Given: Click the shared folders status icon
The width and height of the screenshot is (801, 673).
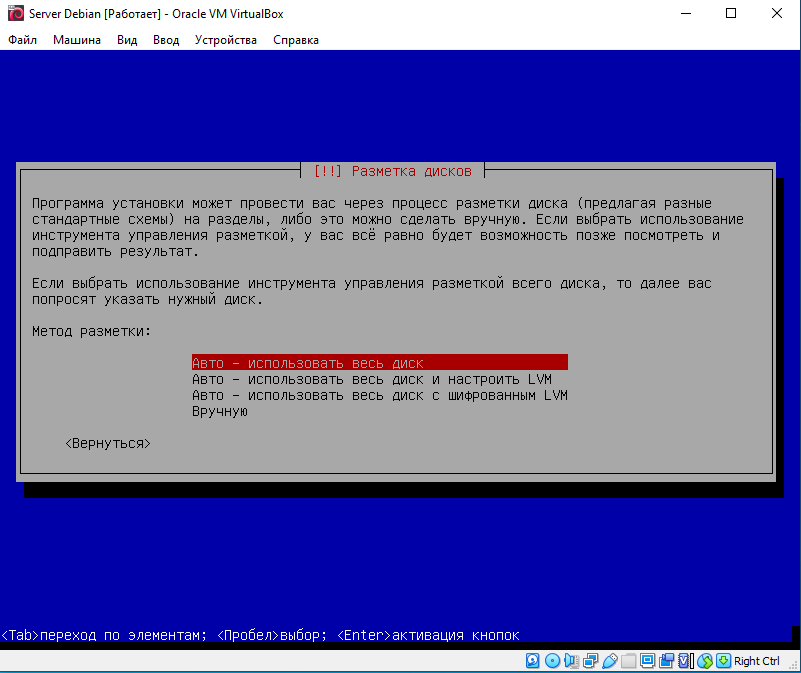Looking at the screenshot, I should point(628,661).
